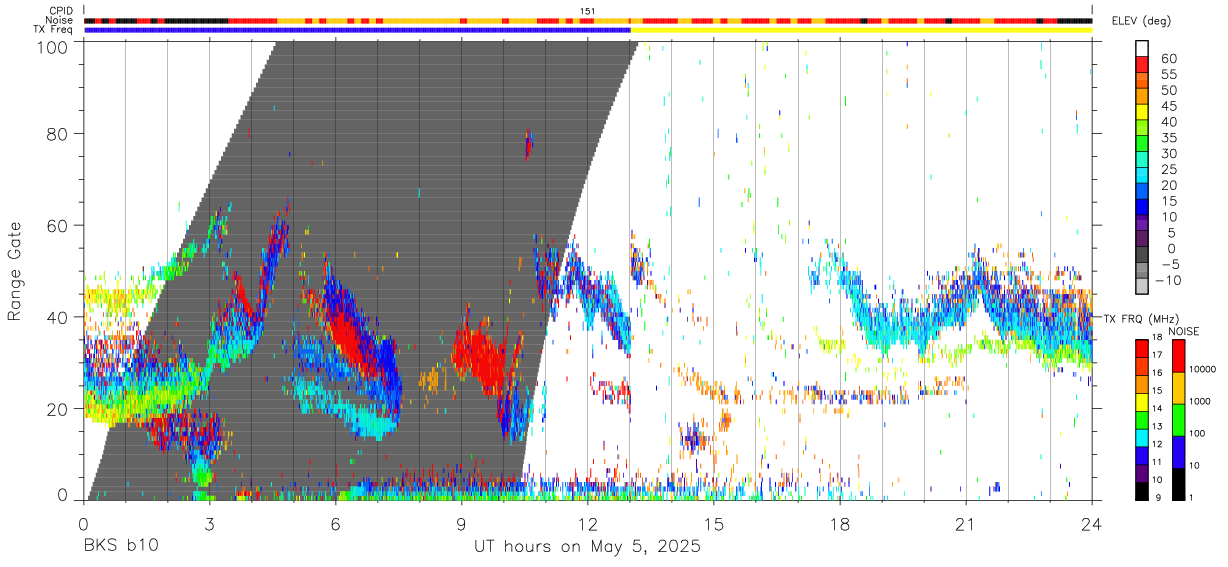Image resolution: width=1228 pixels, height=567 pixels.
Task: Click the '12' UT hour axis label
Action: [588, 523]
